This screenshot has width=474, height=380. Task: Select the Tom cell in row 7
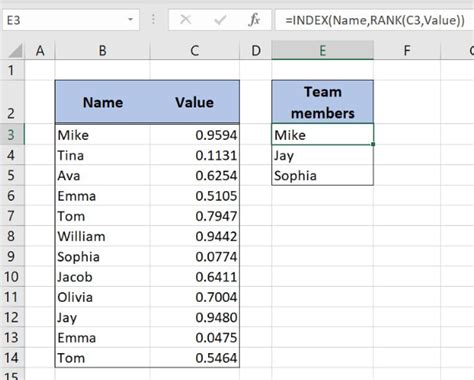[103, 216]
